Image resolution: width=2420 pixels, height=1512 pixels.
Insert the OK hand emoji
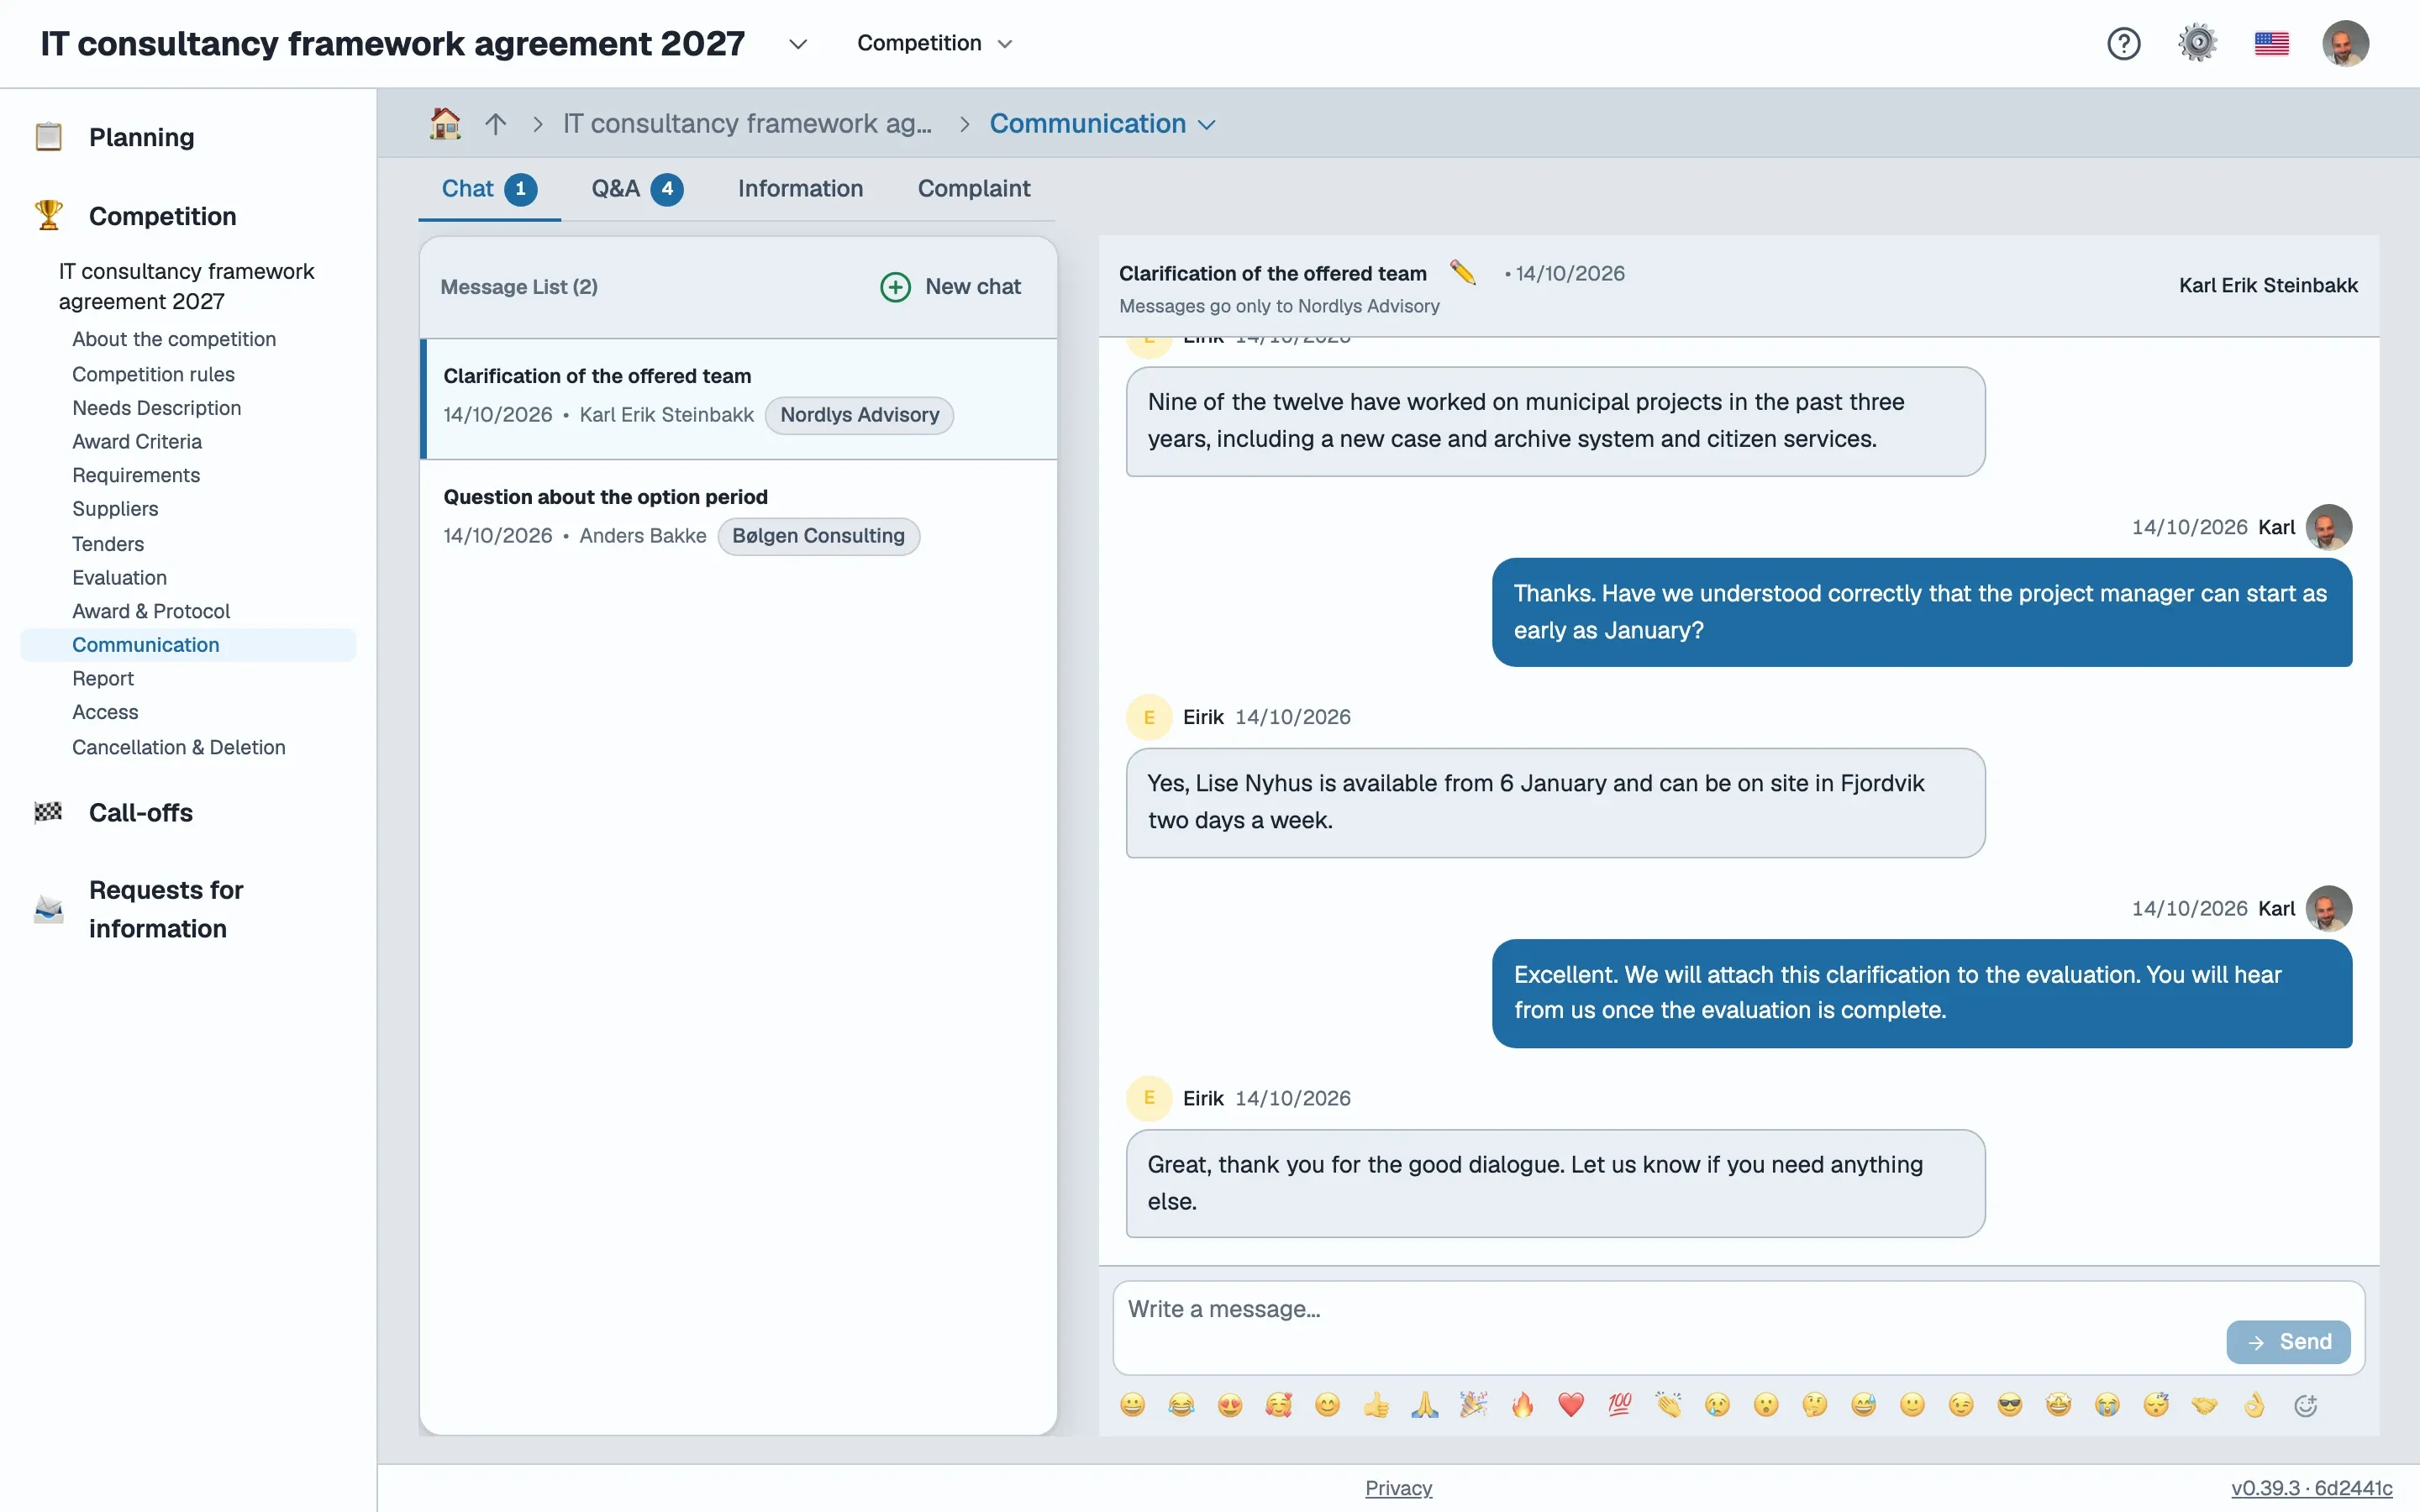pyautogui.click(x=2253, y=1404)
